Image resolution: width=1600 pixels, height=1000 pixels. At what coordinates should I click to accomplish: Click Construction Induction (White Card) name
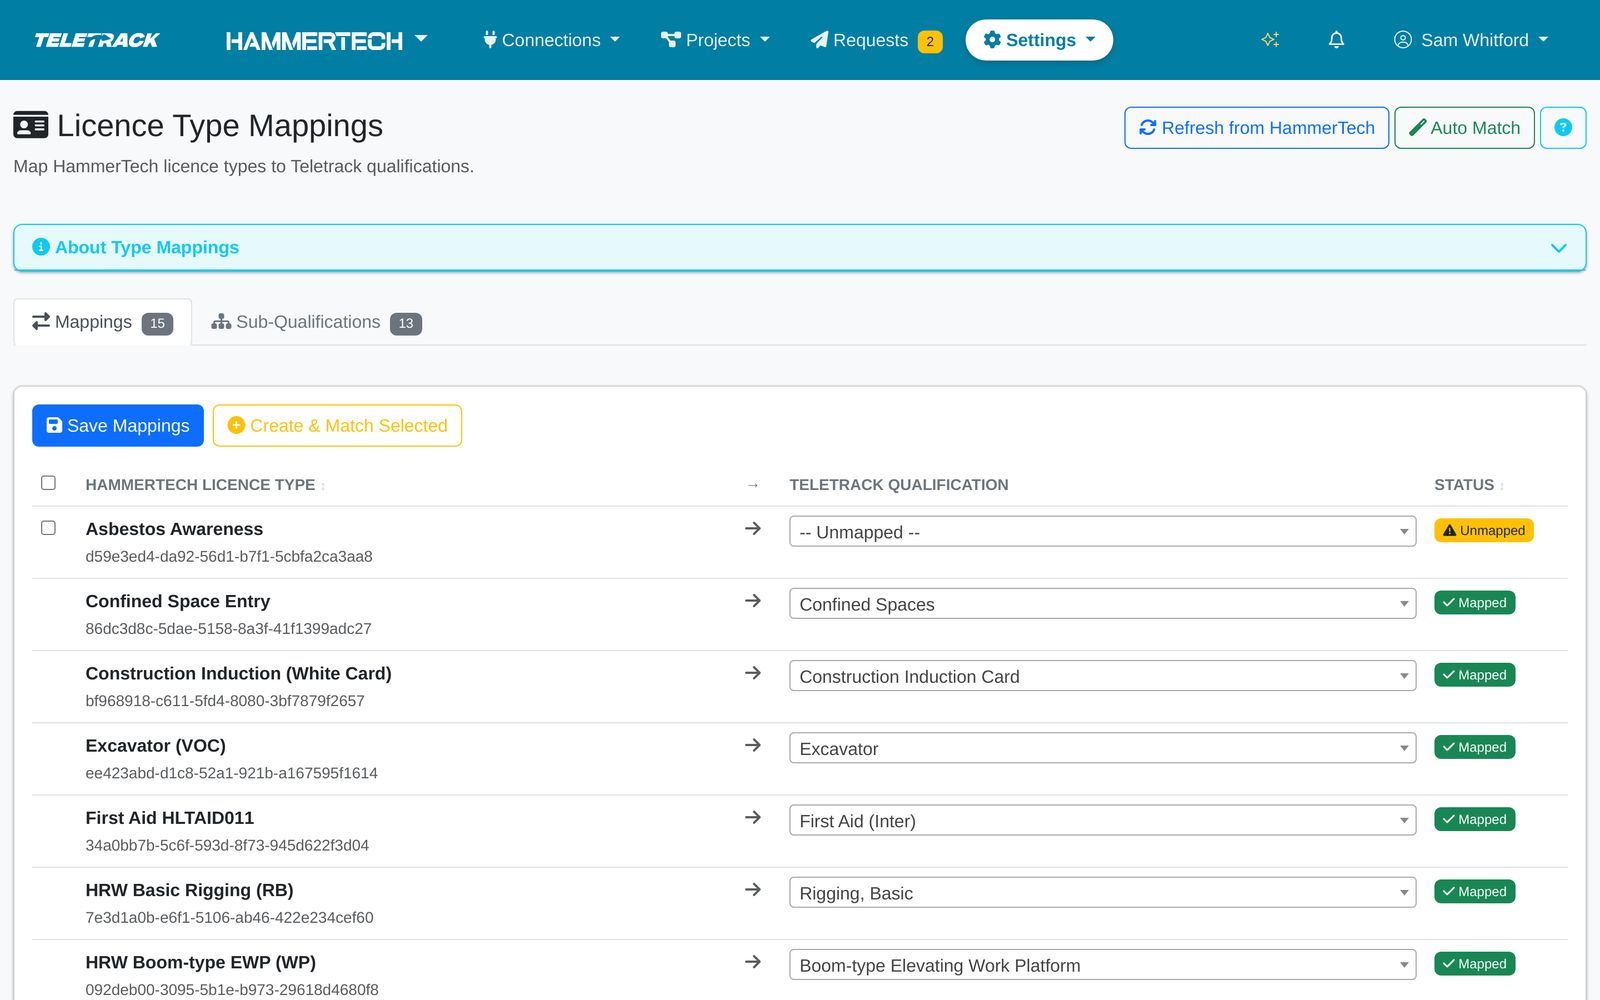click(238, 673)
